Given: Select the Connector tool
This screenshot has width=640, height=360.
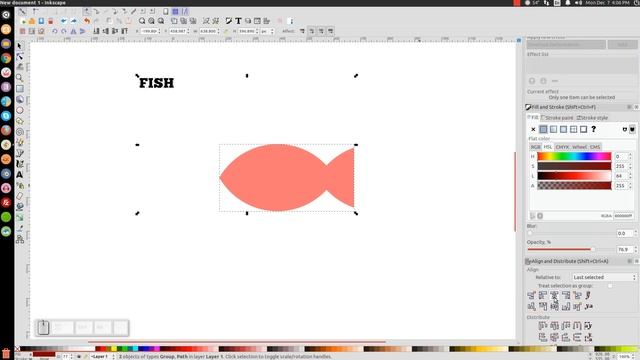Looking at the screenshot, I should [20, 239].
